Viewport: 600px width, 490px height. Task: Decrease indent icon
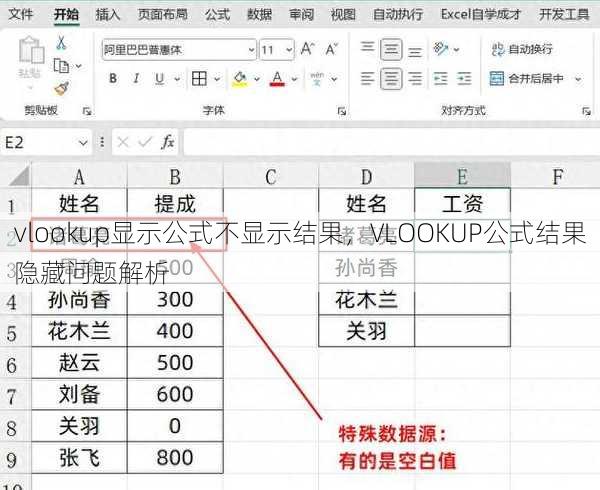point(440,79)
